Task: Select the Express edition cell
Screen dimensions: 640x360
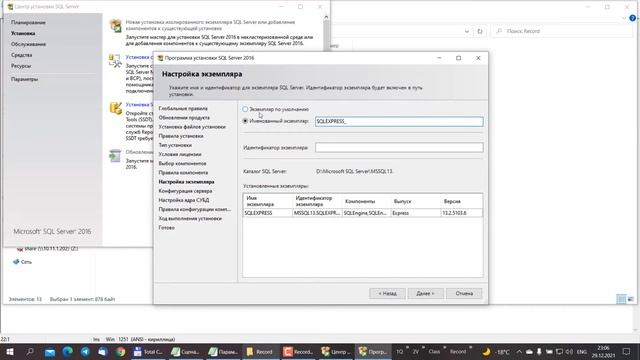Action: pos(415,213)
